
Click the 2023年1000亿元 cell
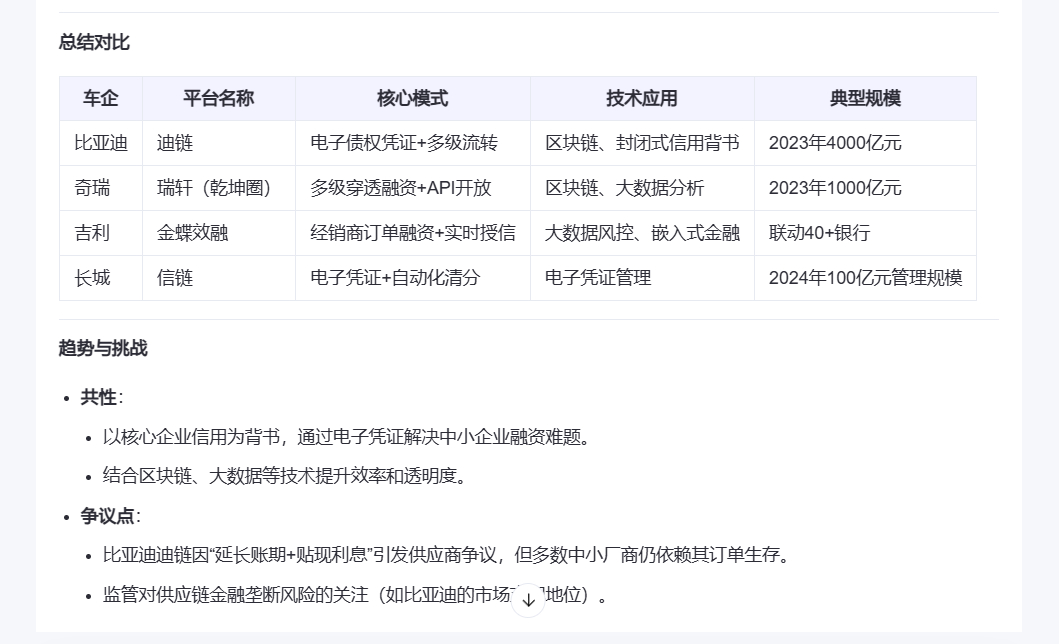point(865,188)
